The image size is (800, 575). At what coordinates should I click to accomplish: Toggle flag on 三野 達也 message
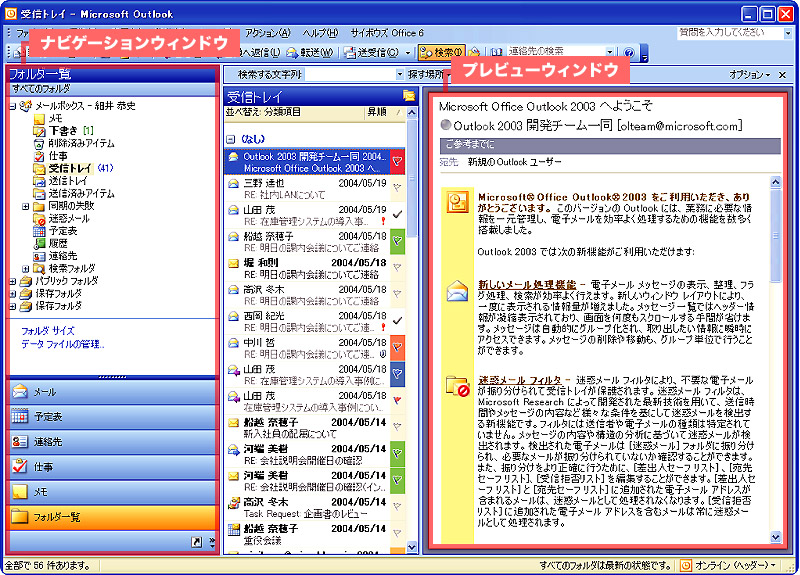pos(397,188)
